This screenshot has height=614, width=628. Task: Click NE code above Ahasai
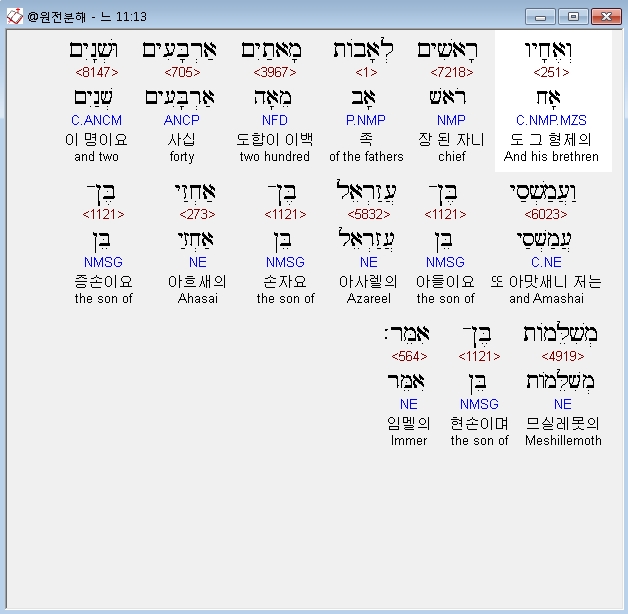tap(197, 262)
